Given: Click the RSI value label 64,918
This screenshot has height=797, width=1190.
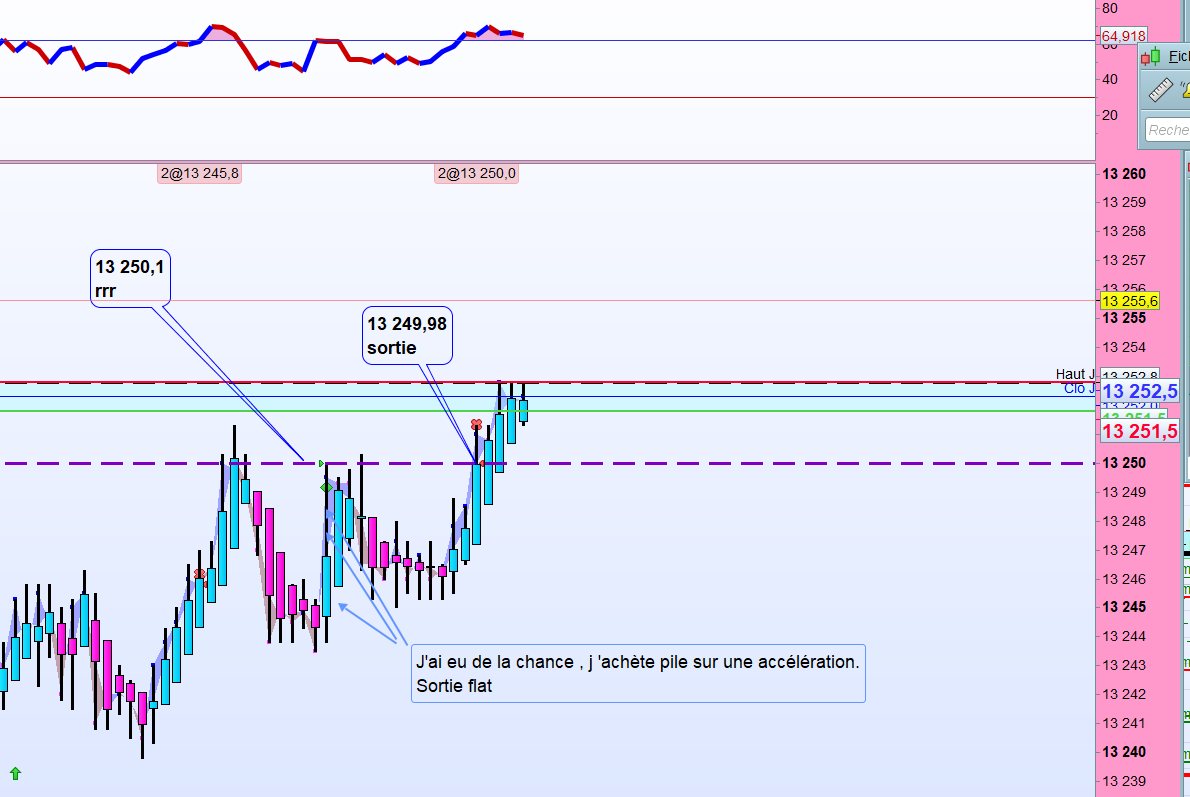Looking at the screenshot, I should tap(1123, 36).
